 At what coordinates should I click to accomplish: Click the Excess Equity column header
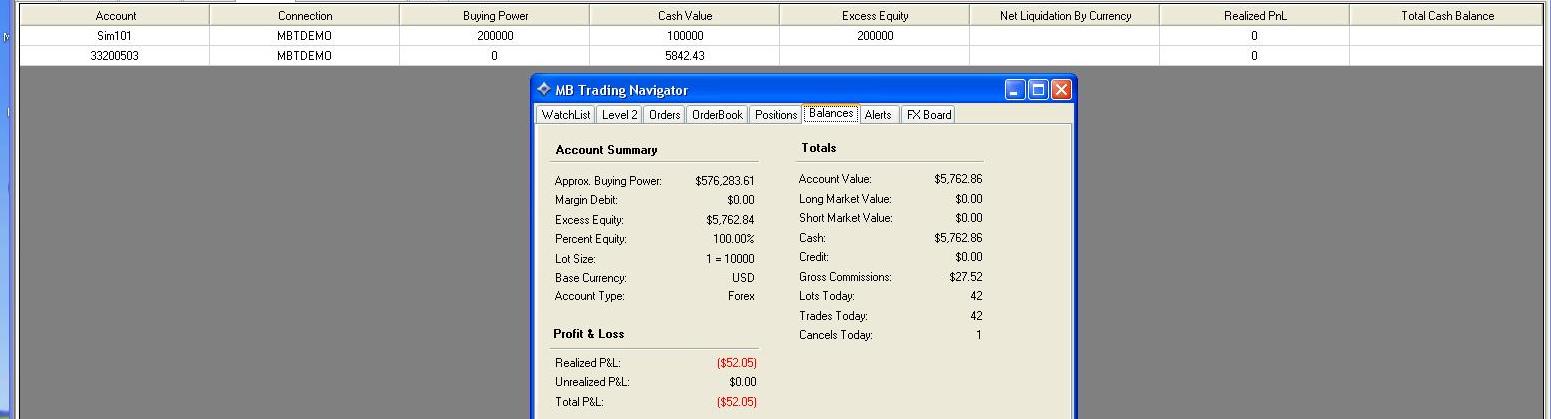coord(875,16)
